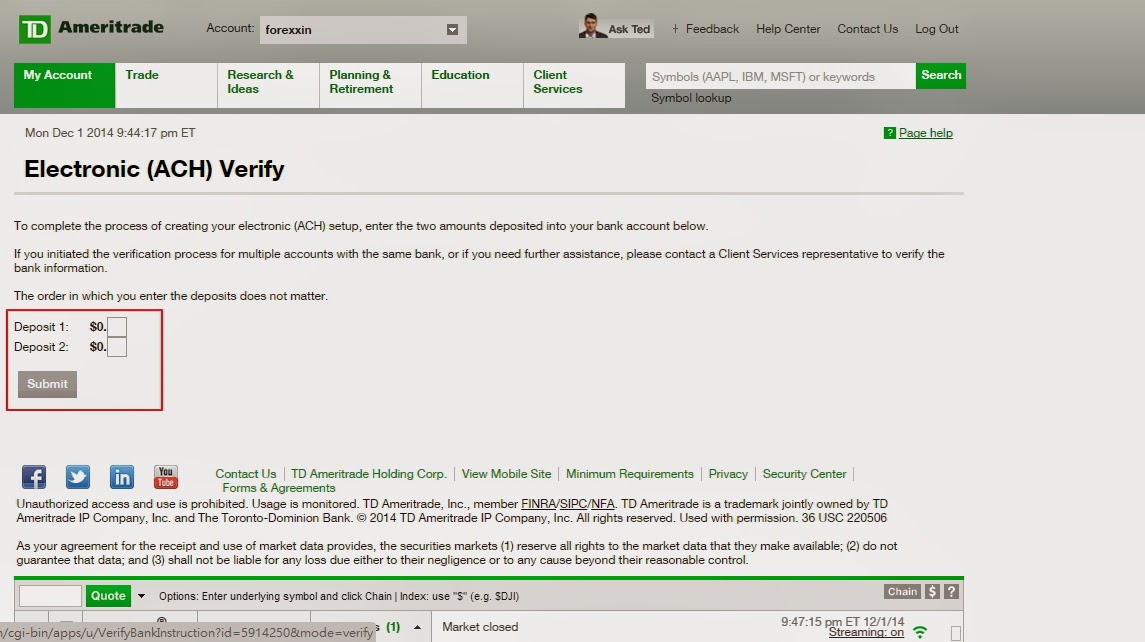Open the NFA link
This screenshot has height=642, width=1145.
602,504
